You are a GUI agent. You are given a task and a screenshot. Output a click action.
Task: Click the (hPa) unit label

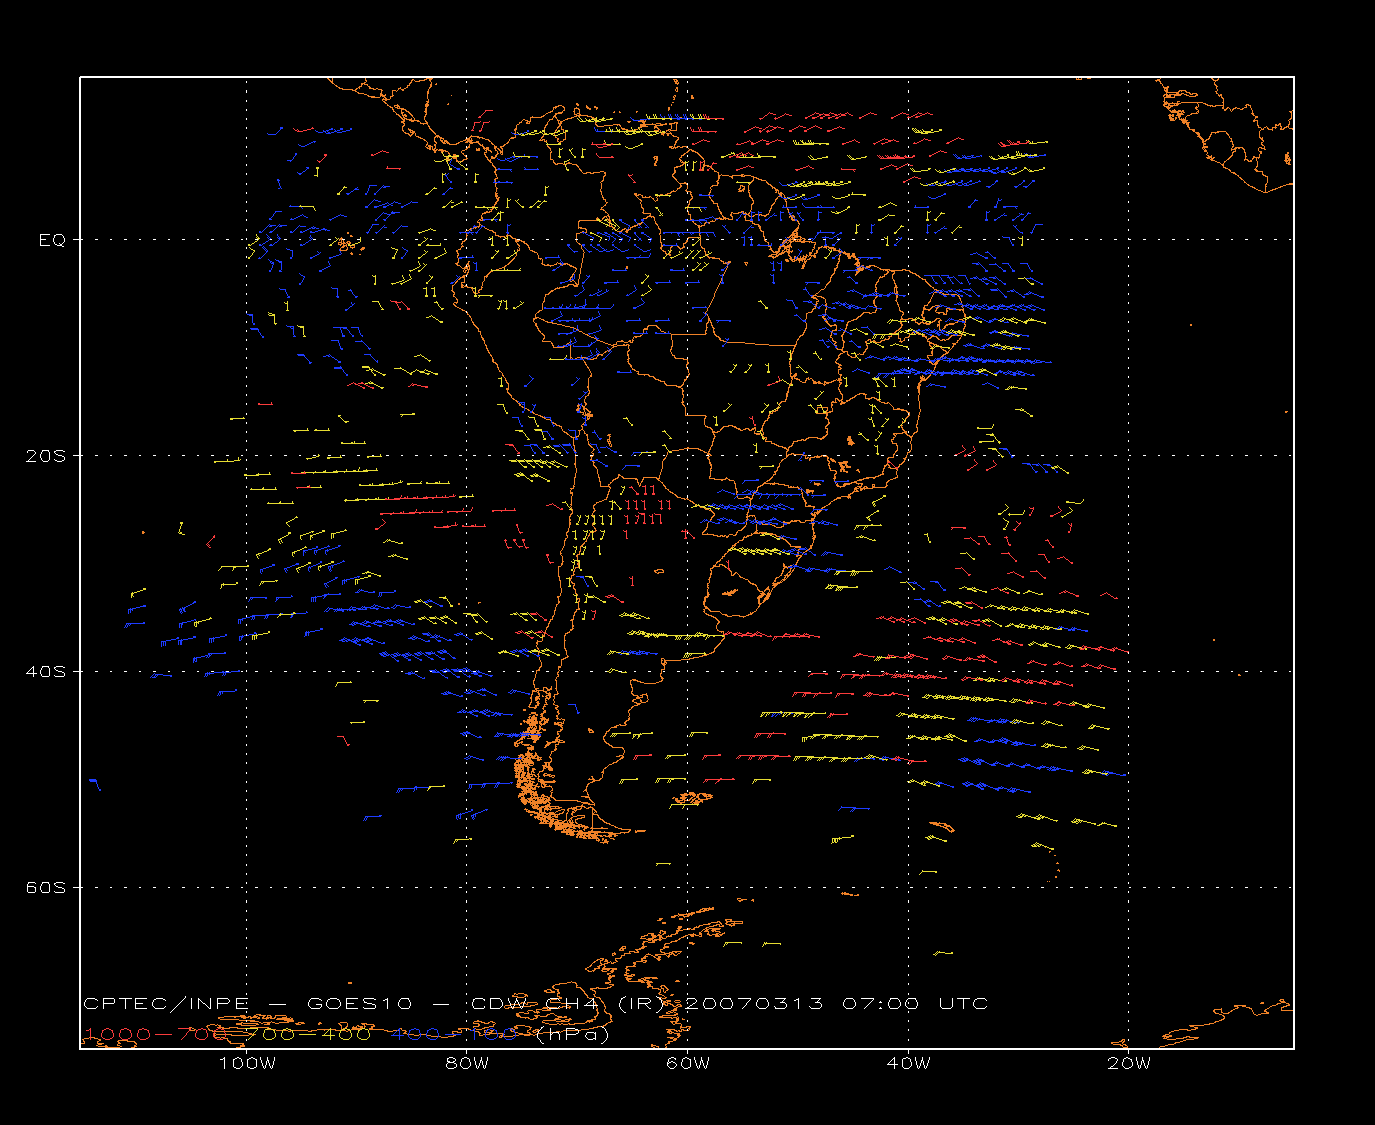tap(573, 1034)
